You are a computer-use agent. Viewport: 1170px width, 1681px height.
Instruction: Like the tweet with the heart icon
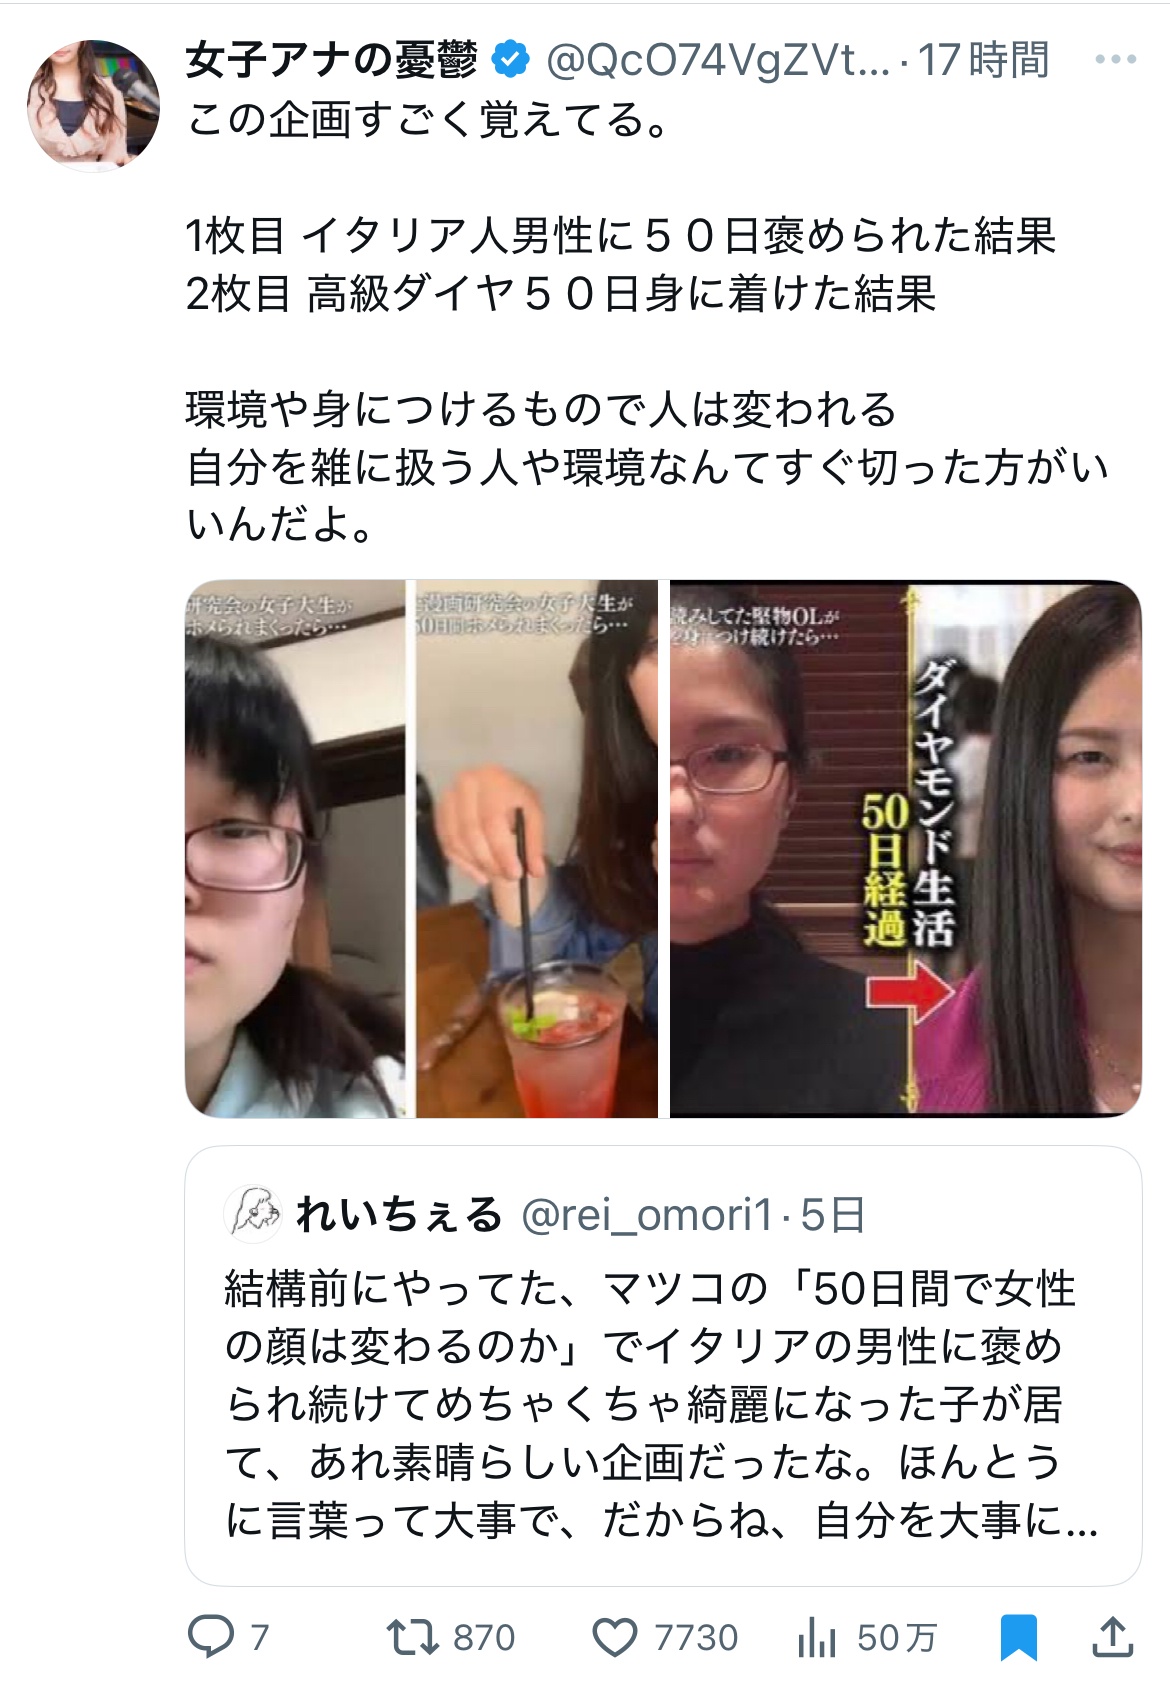[615, 1638]
